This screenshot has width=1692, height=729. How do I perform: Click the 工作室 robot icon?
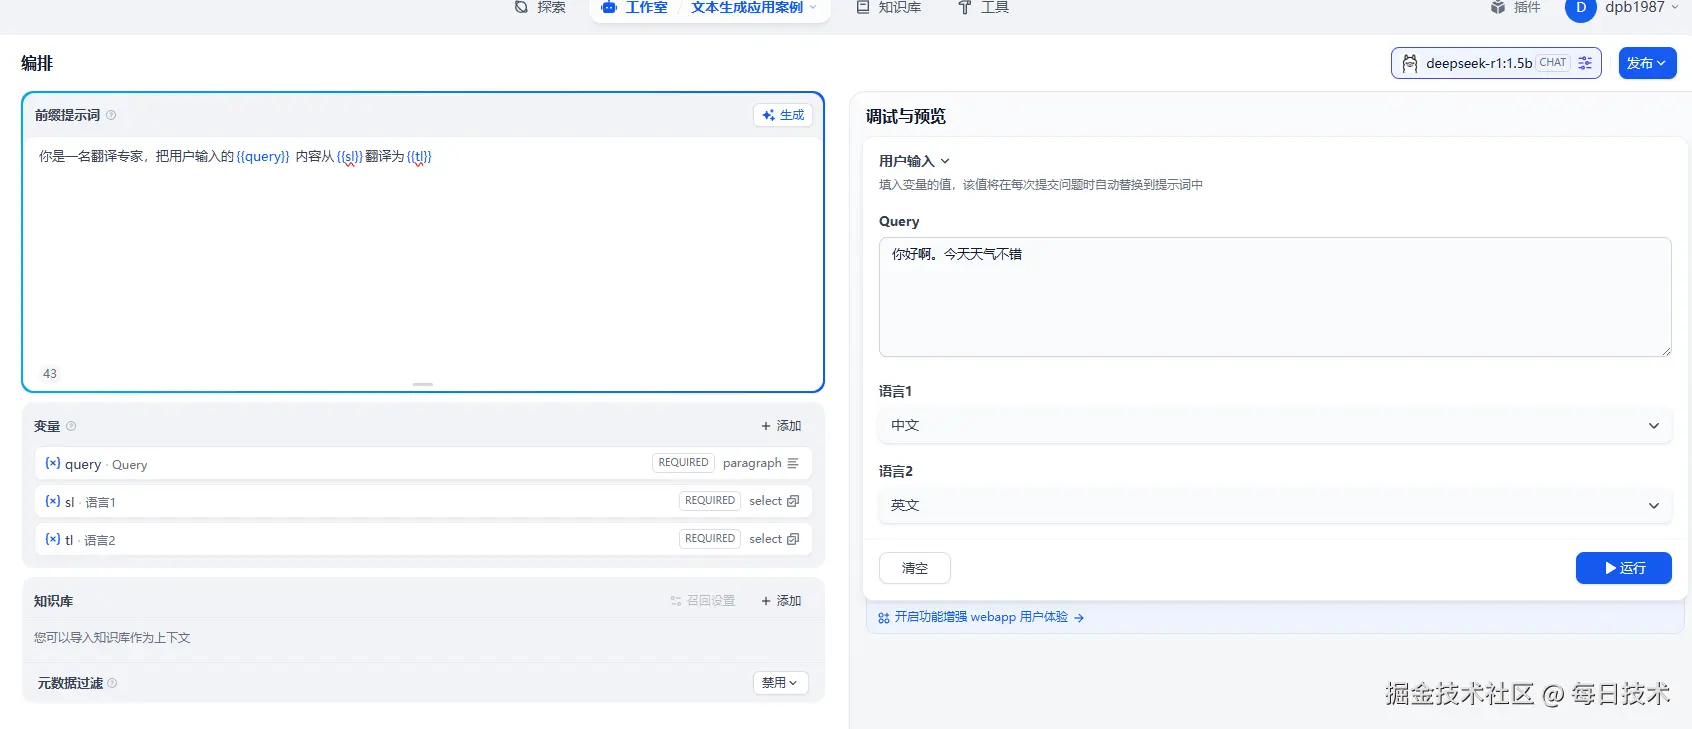(609, 7)
